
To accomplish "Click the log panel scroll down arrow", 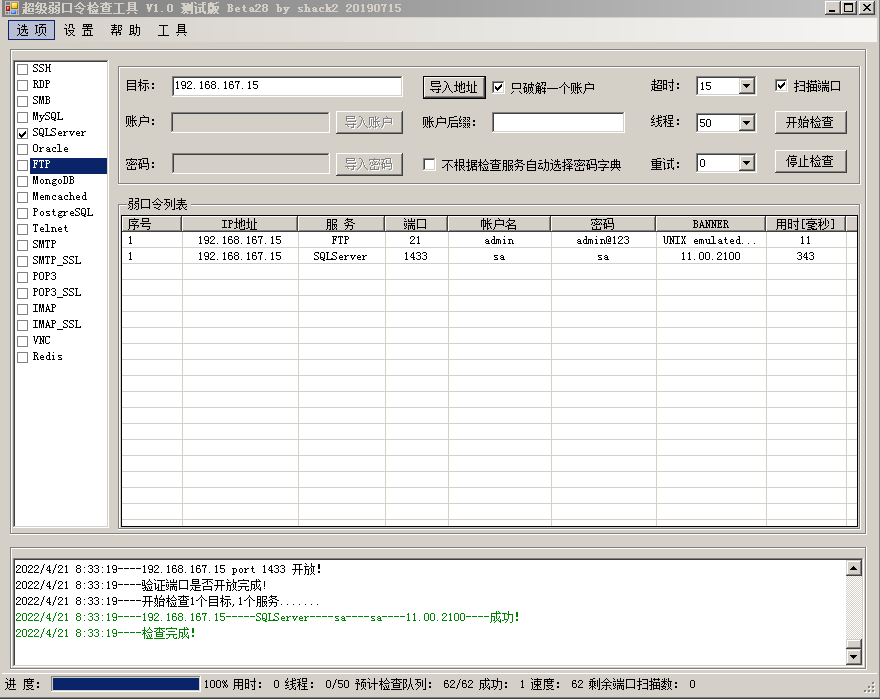I will tap(854, 656).
